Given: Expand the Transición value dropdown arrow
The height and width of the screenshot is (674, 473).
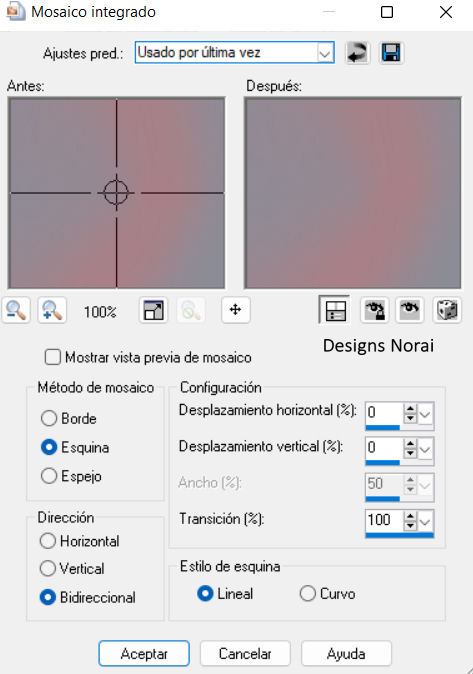Looking at the screenshot, I should tap(425, 522).
